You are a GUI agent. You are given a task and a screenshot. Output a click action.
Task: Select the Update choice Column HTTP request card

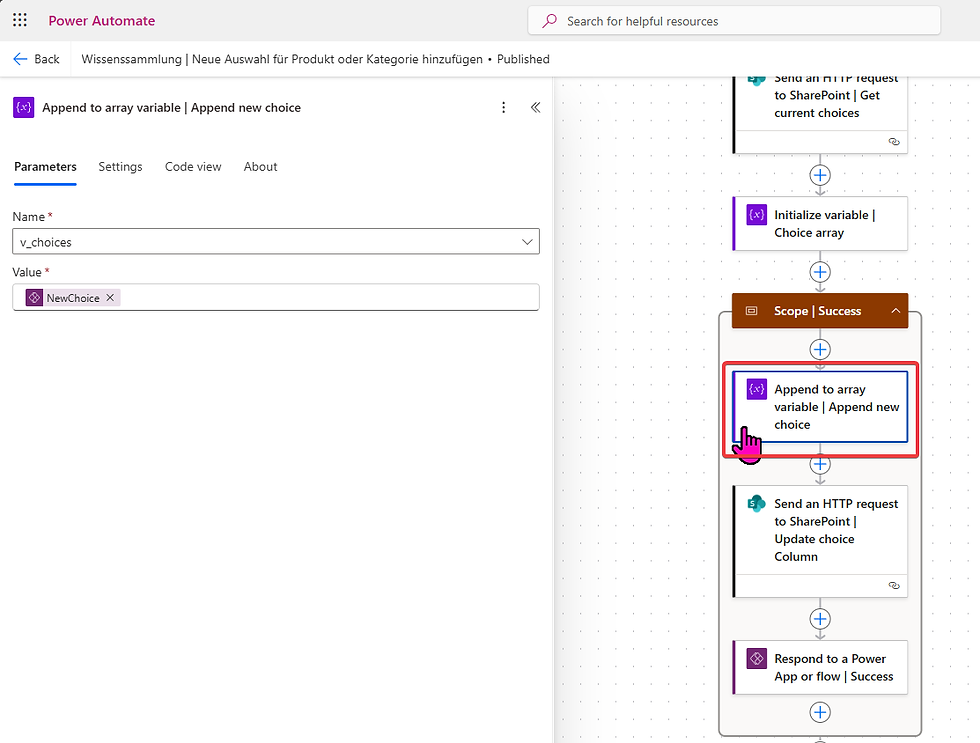click(820, 542)
